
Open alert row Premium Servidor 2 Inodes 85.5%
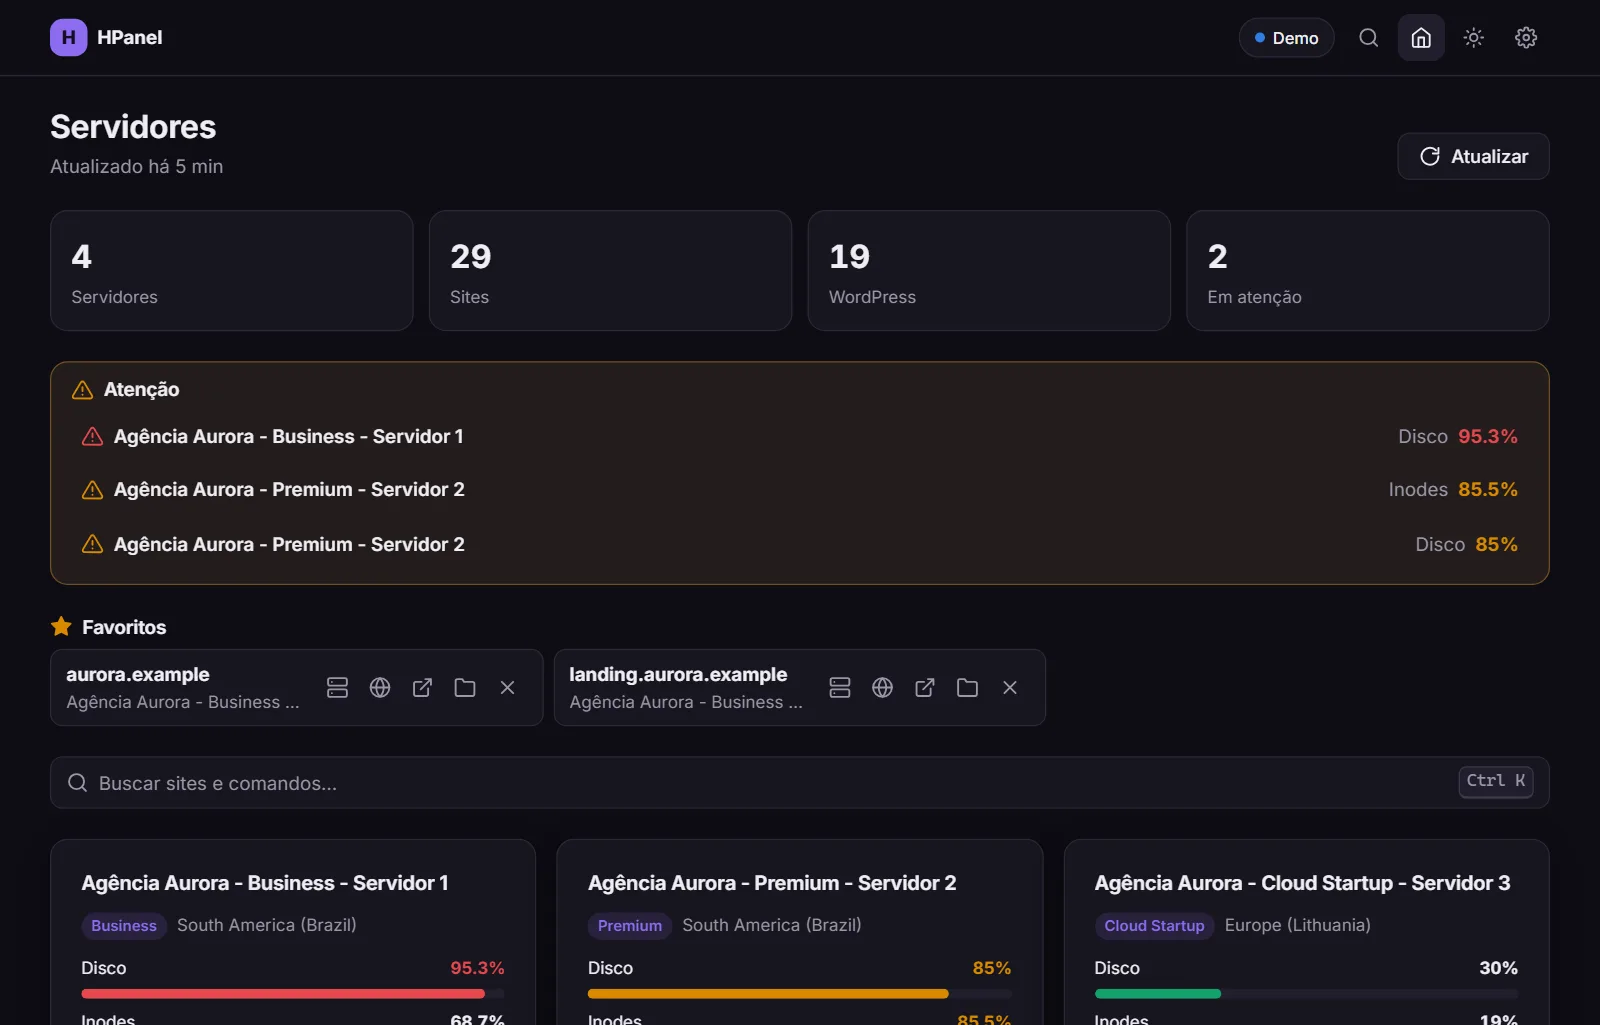point(799,490)
